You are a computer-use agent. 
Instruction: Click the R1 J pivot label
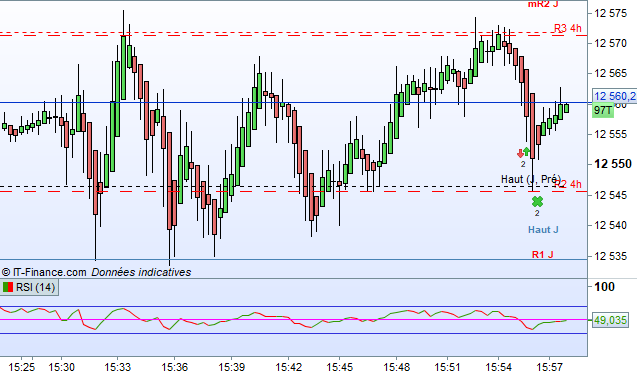pyautogui.click(x=542, y=255)
